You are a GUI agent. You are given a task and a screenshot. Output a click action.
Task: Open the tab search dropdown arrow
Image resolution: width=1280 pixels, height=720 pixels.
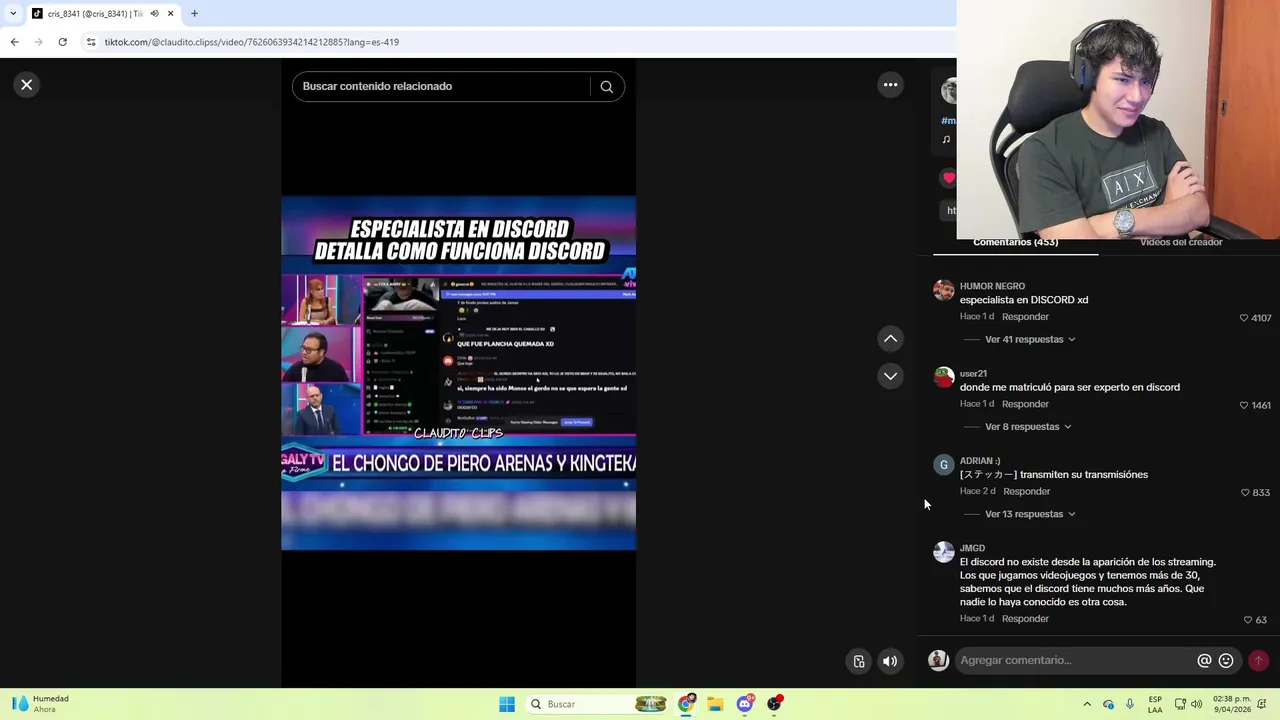[x=12, y=14]
